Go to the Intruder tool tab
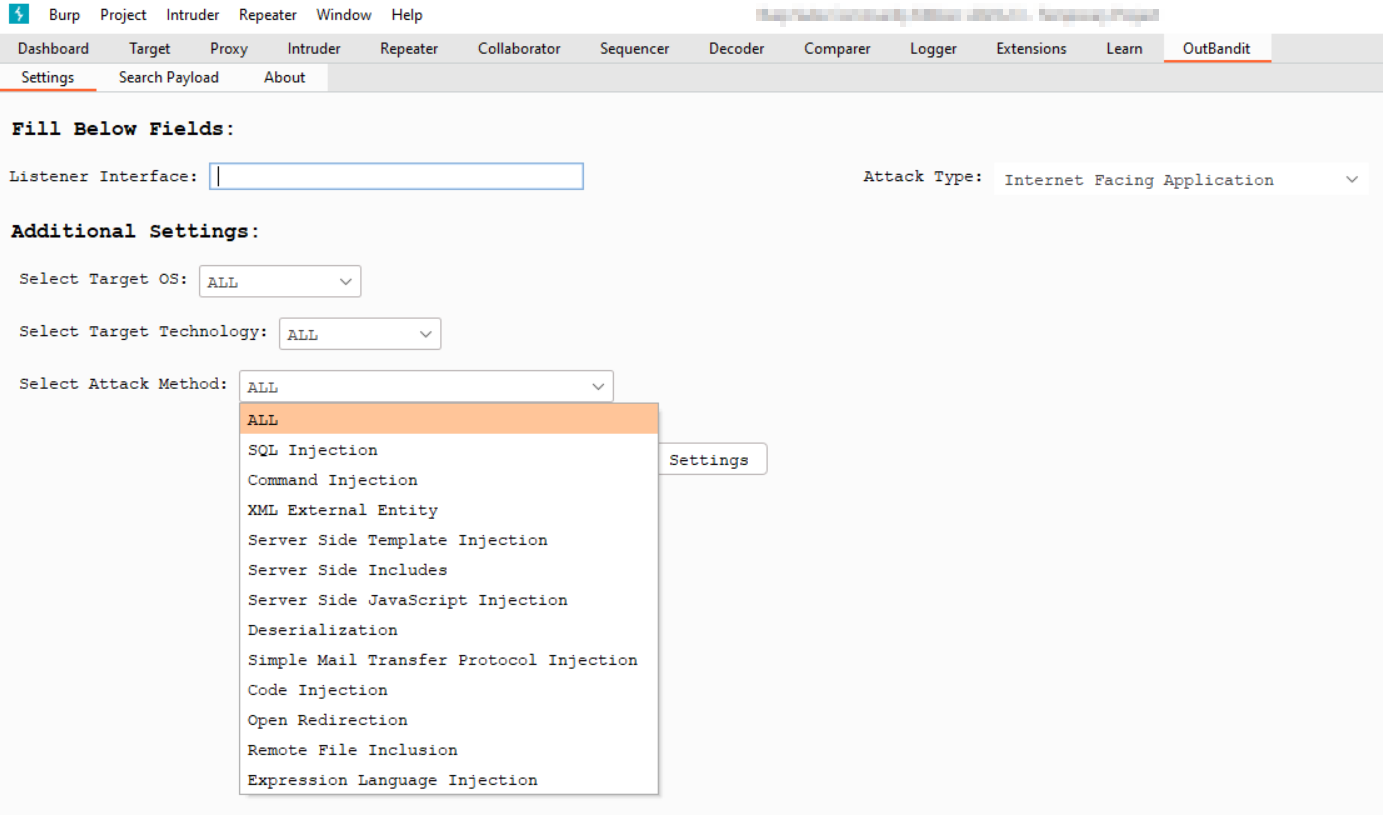Viewport: 1383px width, 815px height. point(314,48)
